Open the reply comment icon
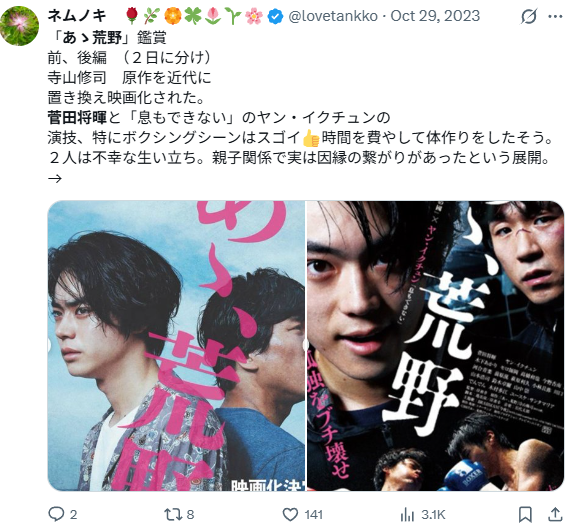The image size is (581, 532). click(56, 514)
